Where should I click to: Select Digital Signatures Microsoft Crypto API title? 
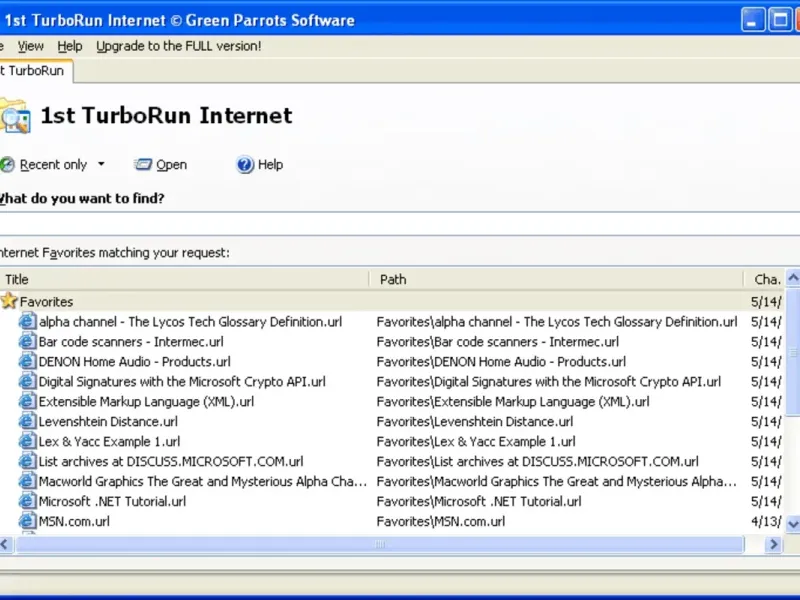tap(182, 382)
